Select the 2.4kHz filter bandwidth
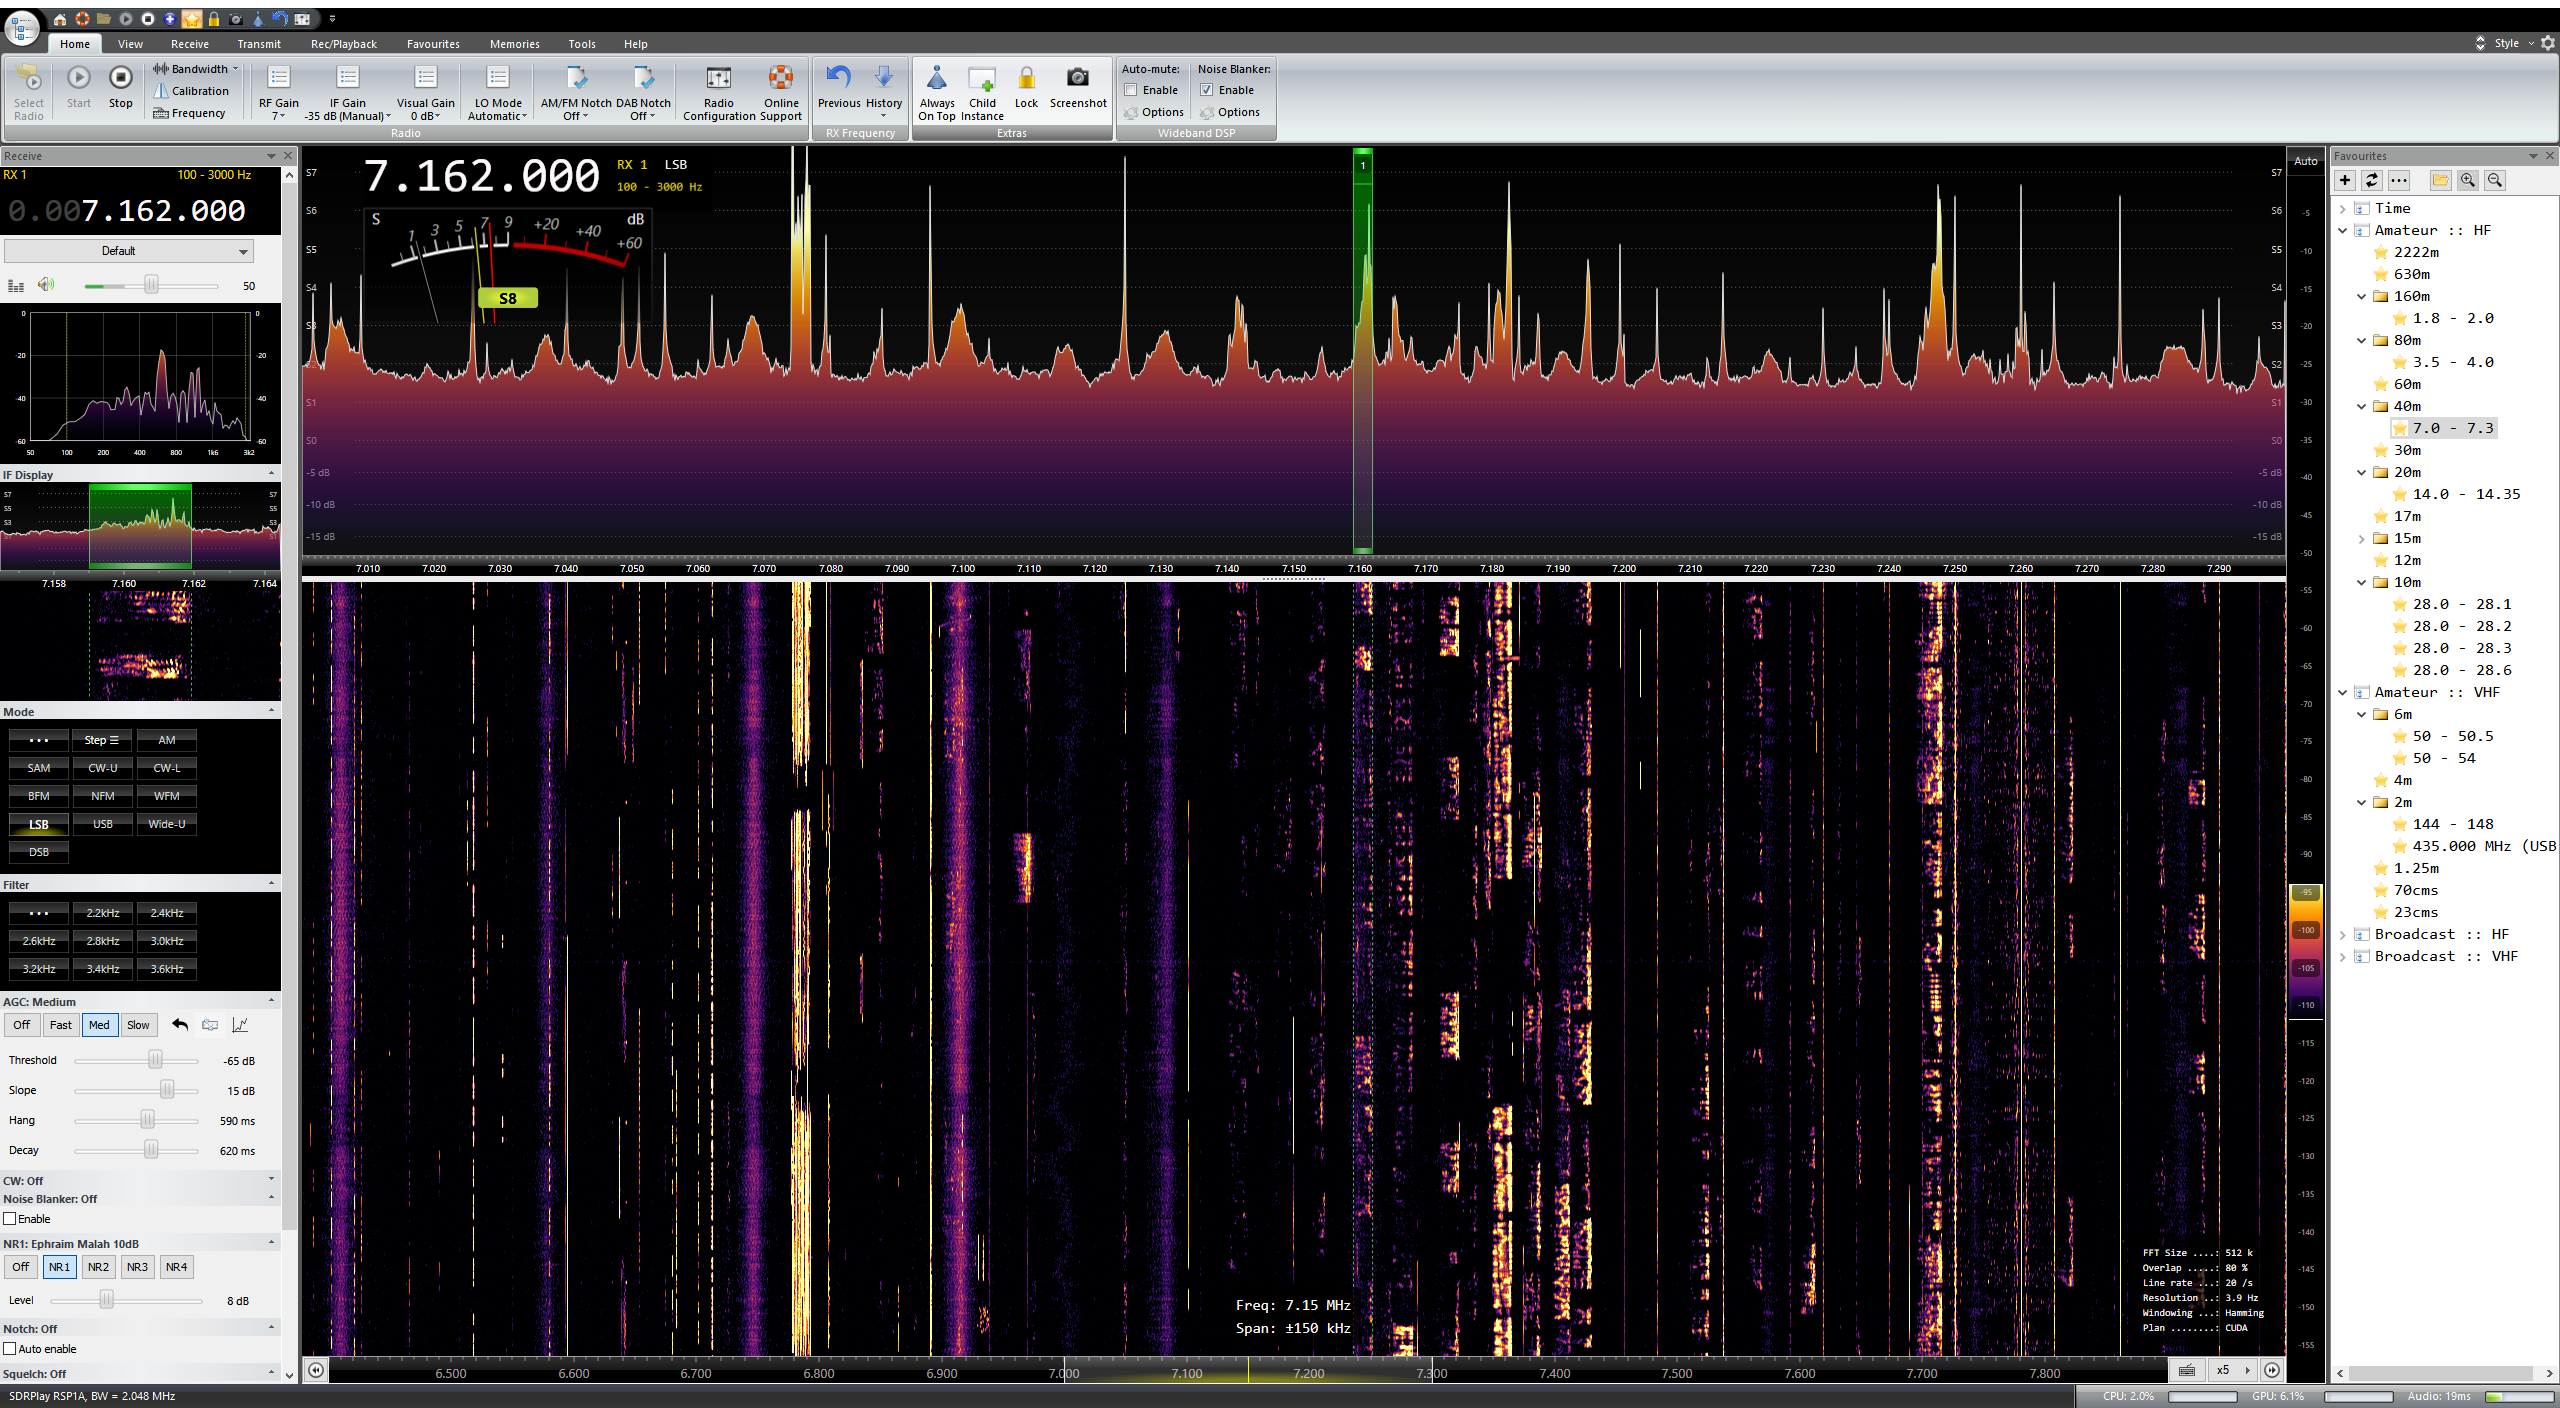This screenshot has width=2560, height=1408. [166, 913]
